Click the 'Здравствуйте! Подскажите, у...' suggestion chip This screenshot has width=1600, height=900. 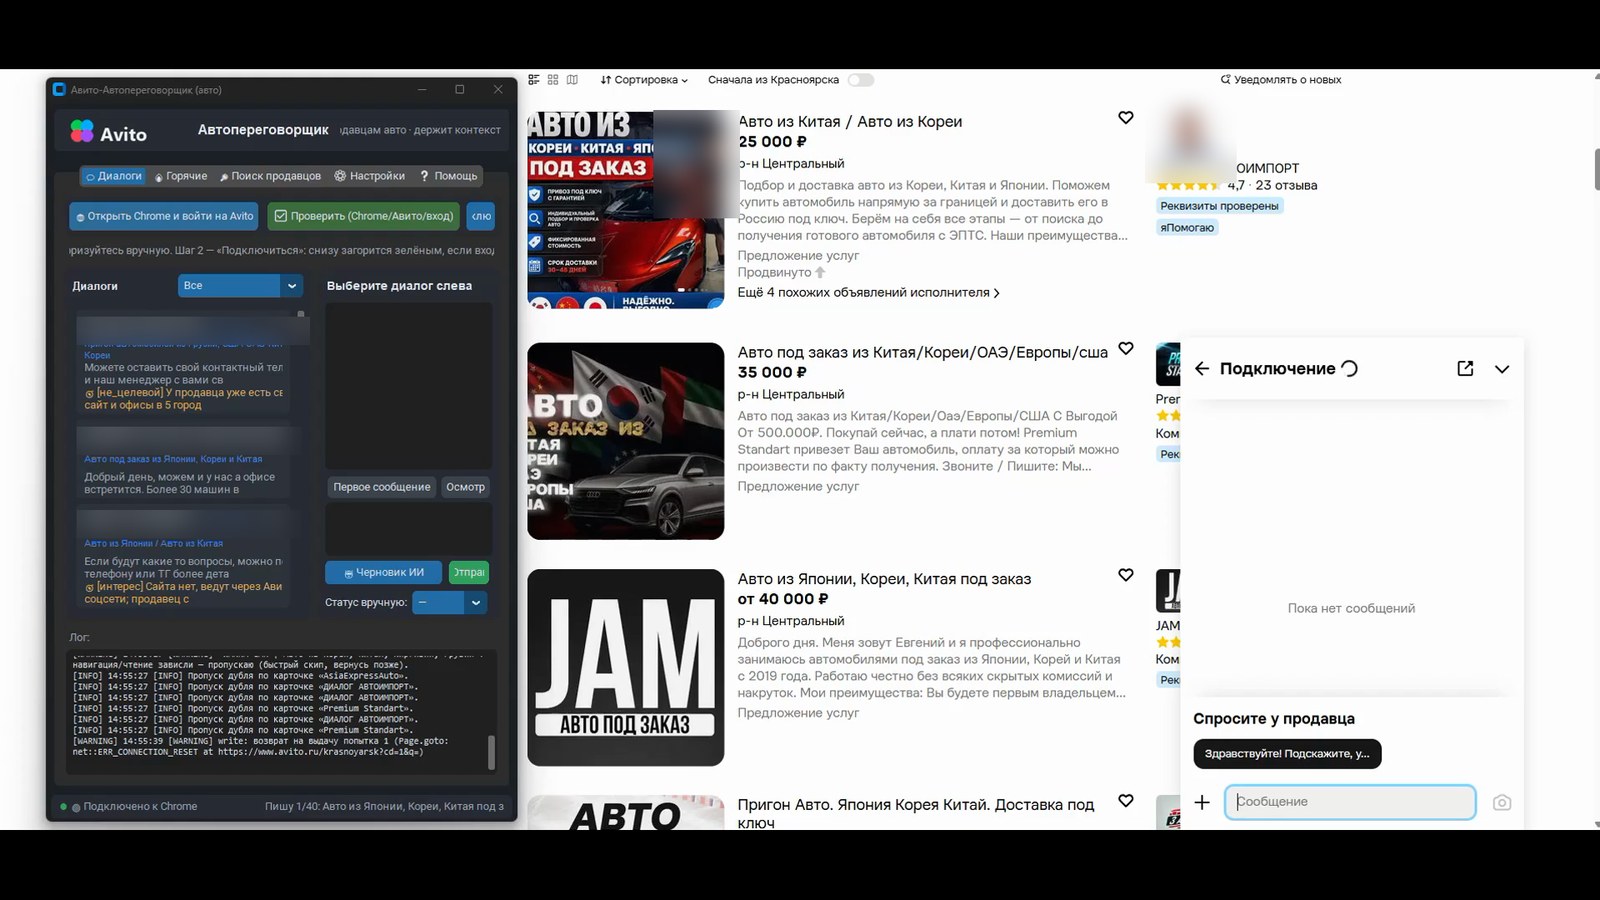(1287, 754)
